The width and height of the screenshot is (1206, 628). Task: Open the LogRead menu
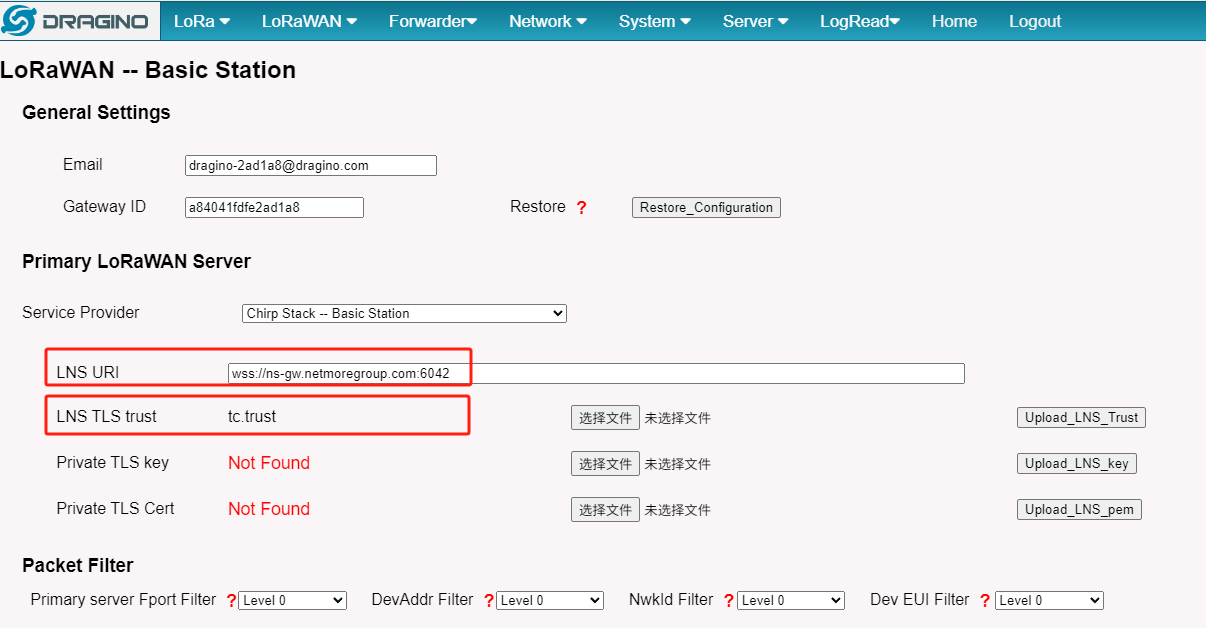pos(860,21)
